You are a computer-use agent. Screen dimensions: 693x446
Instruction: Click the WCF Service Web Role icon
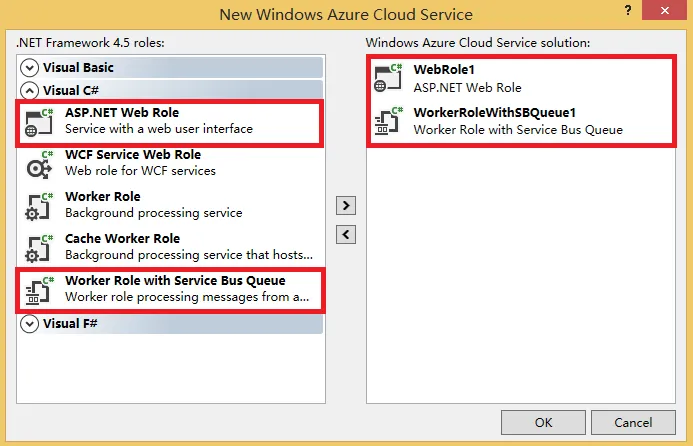coord(39,163)
